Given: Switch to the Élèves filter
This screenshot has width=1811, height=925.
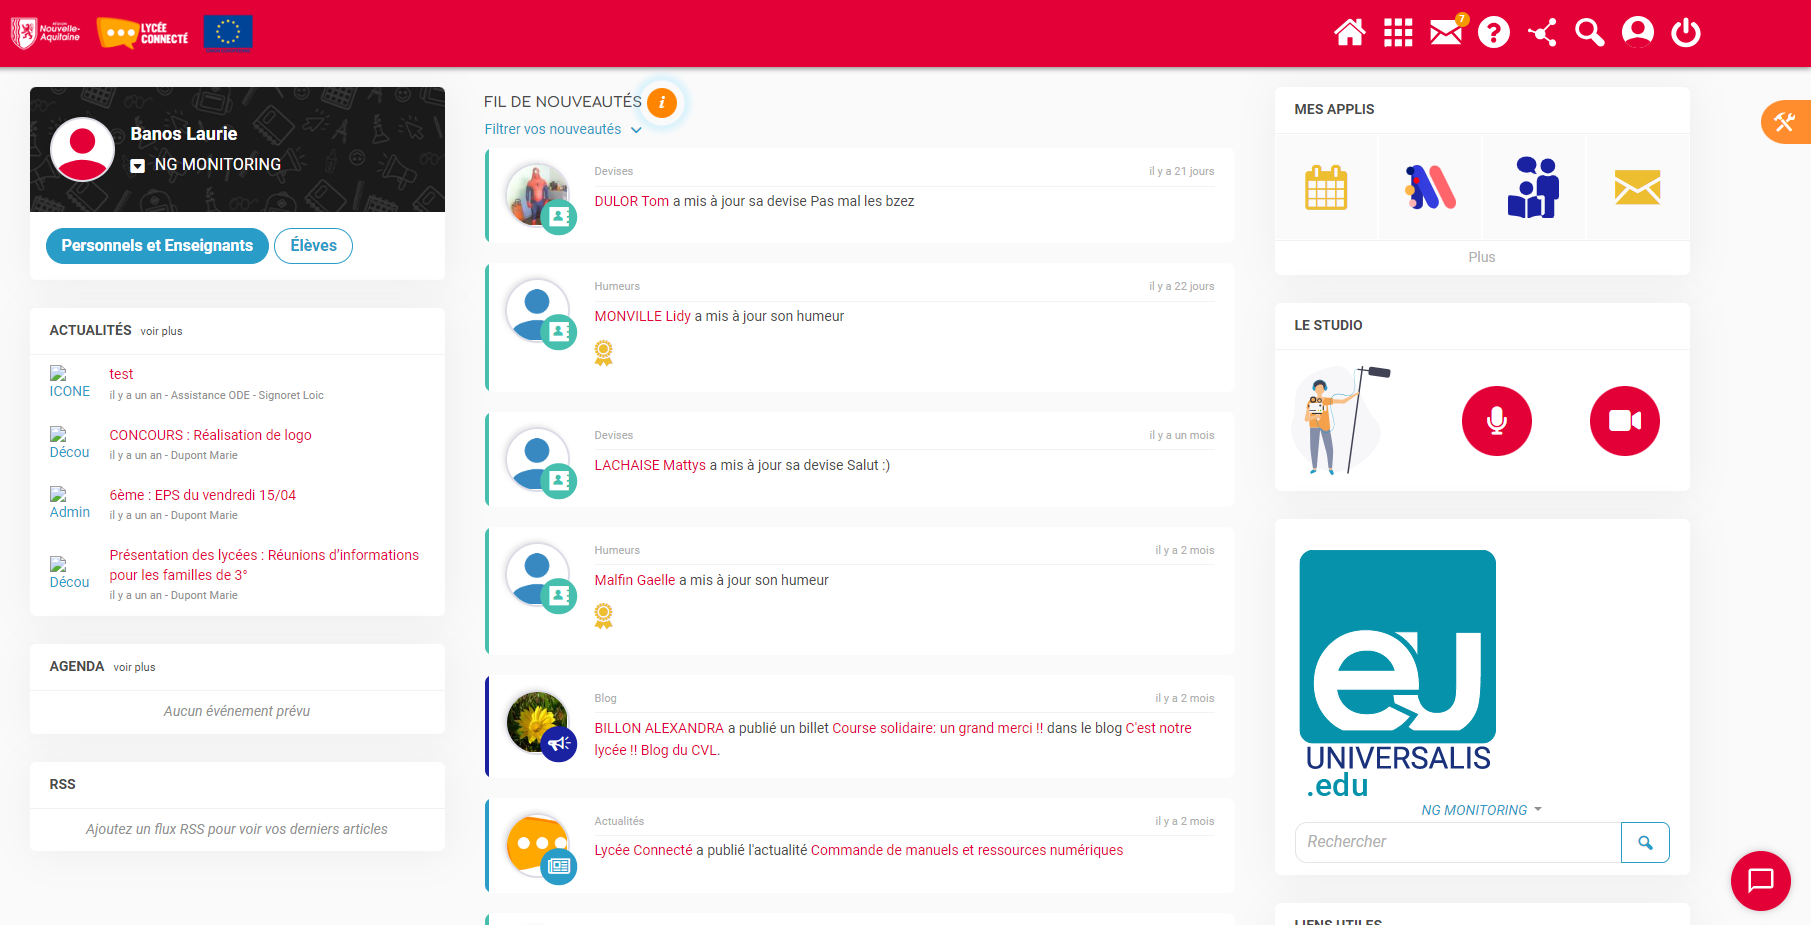Looking at the screenshot, I should pos(313,246).
